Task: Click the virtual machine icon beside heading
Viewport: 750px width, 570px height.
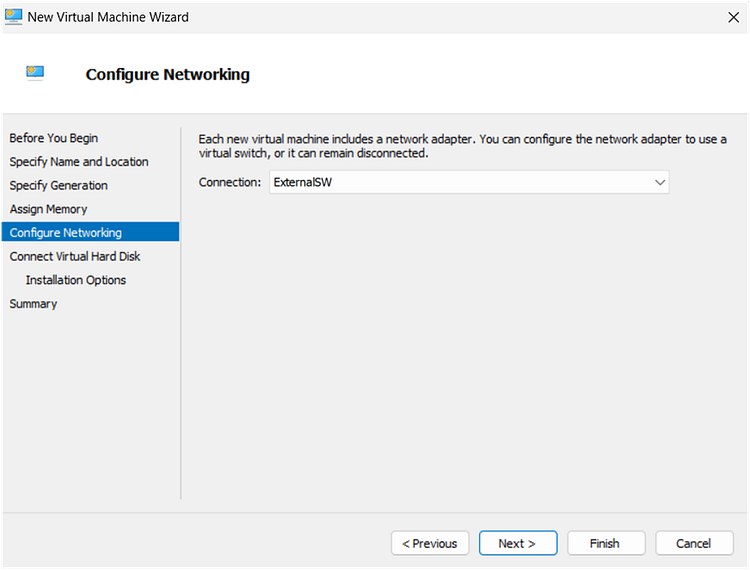Action: tap(35, 73)
